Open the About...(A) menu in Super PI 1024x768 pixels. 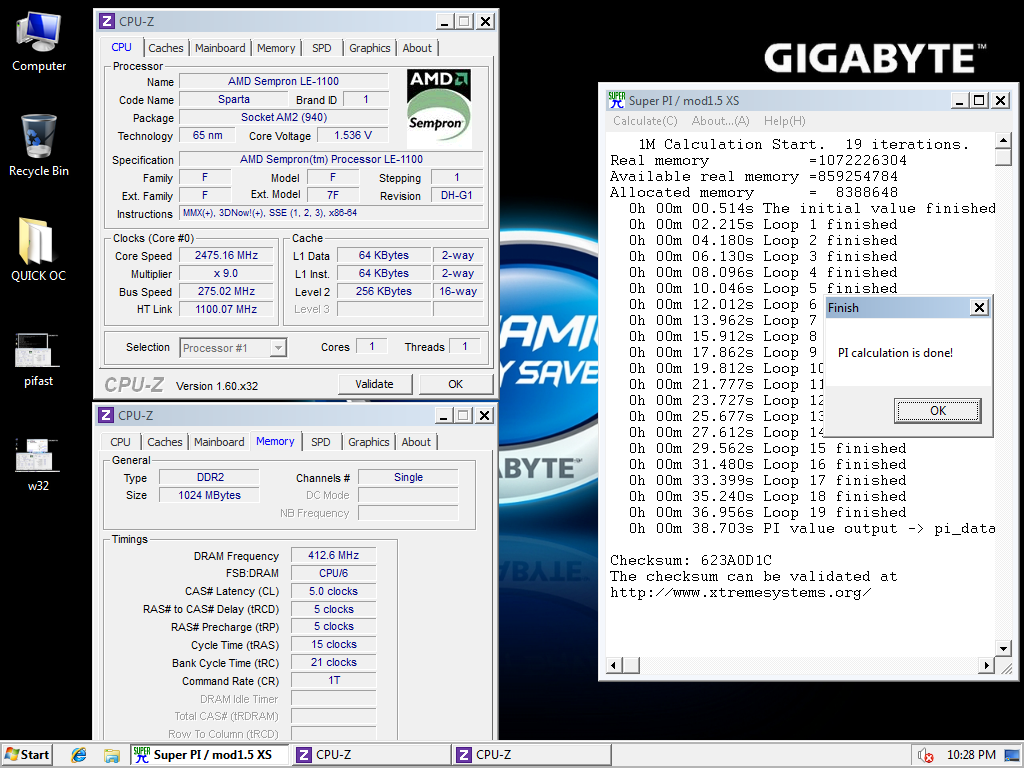[720, 121]
